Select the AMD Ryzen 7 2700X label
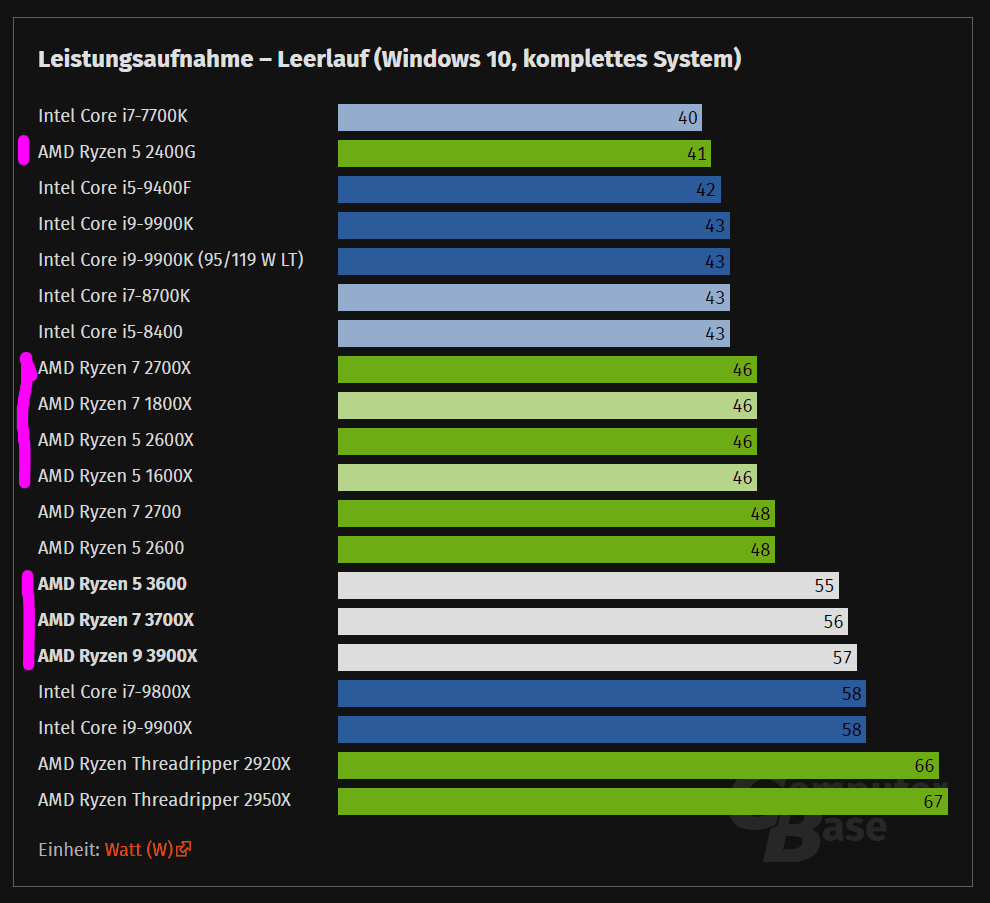 pos(114,368)
